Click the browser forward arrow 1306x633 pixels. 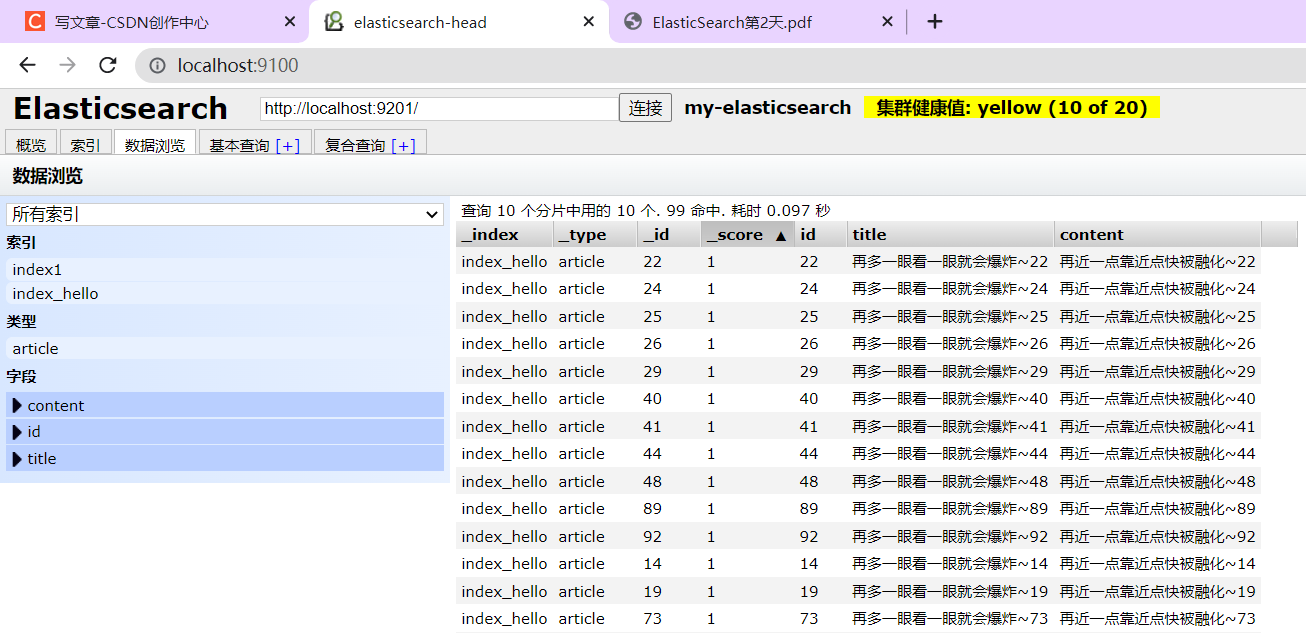[67, 65]
